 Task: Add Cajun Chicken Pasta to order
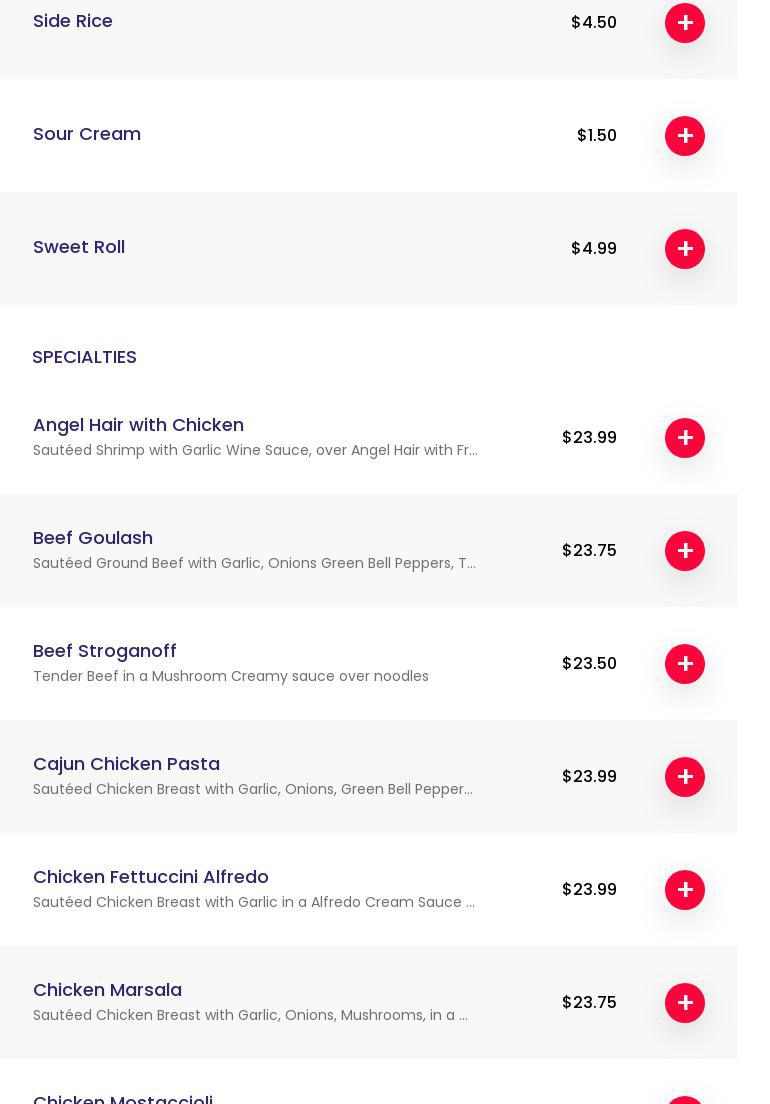pyautogui.click(x=685, y=777)
